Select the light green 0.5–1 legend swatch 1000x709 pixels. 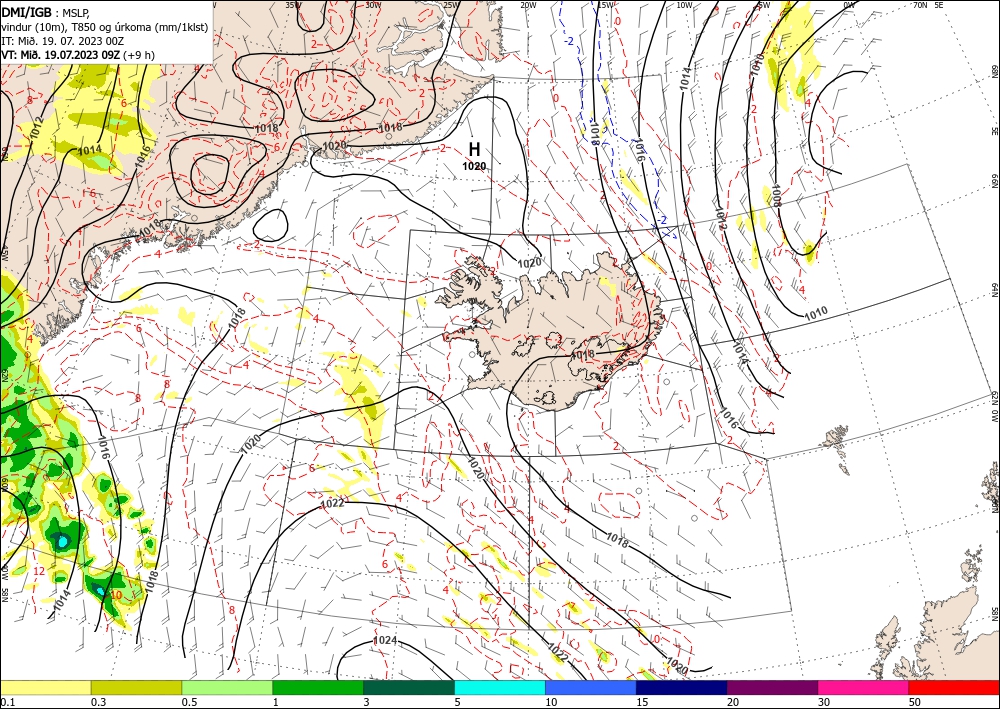(227, 687)
